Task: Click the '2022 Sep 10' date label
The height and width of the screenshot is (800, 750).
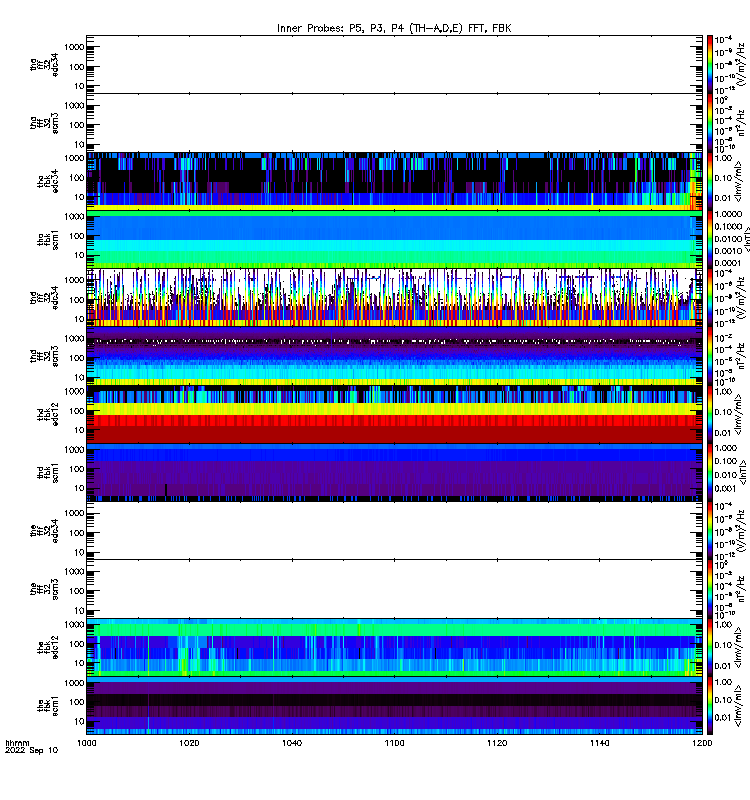Action: [32, 751]
